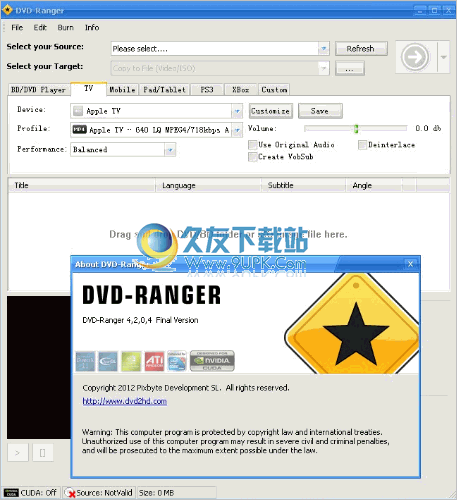The height and width of the screenshot is (500, 457).
Task: Click the Apple TV device icon
Action: point(78,111)
